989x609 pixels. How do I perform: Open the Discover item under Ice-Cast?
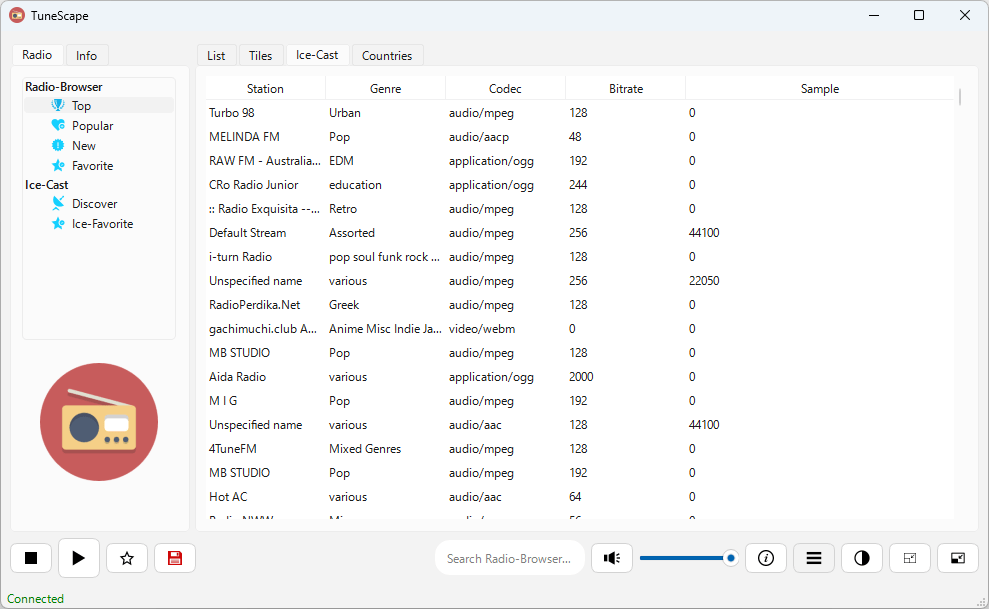(x=94, y=204)
